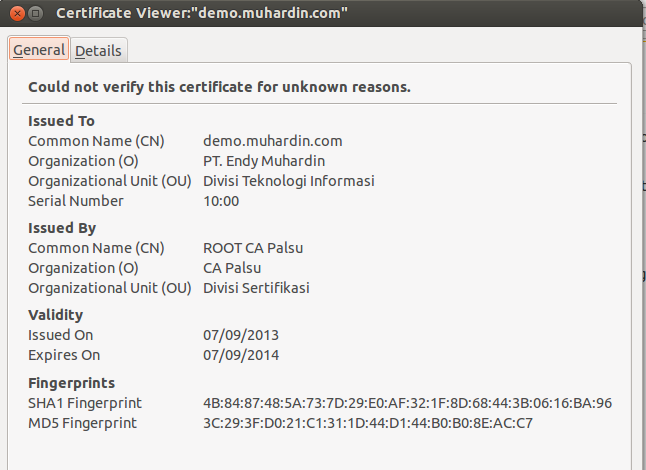This screenshot has width=646, height=470.
Task: Click the demo.muhardin.com common name value
Action: (272, 141)
